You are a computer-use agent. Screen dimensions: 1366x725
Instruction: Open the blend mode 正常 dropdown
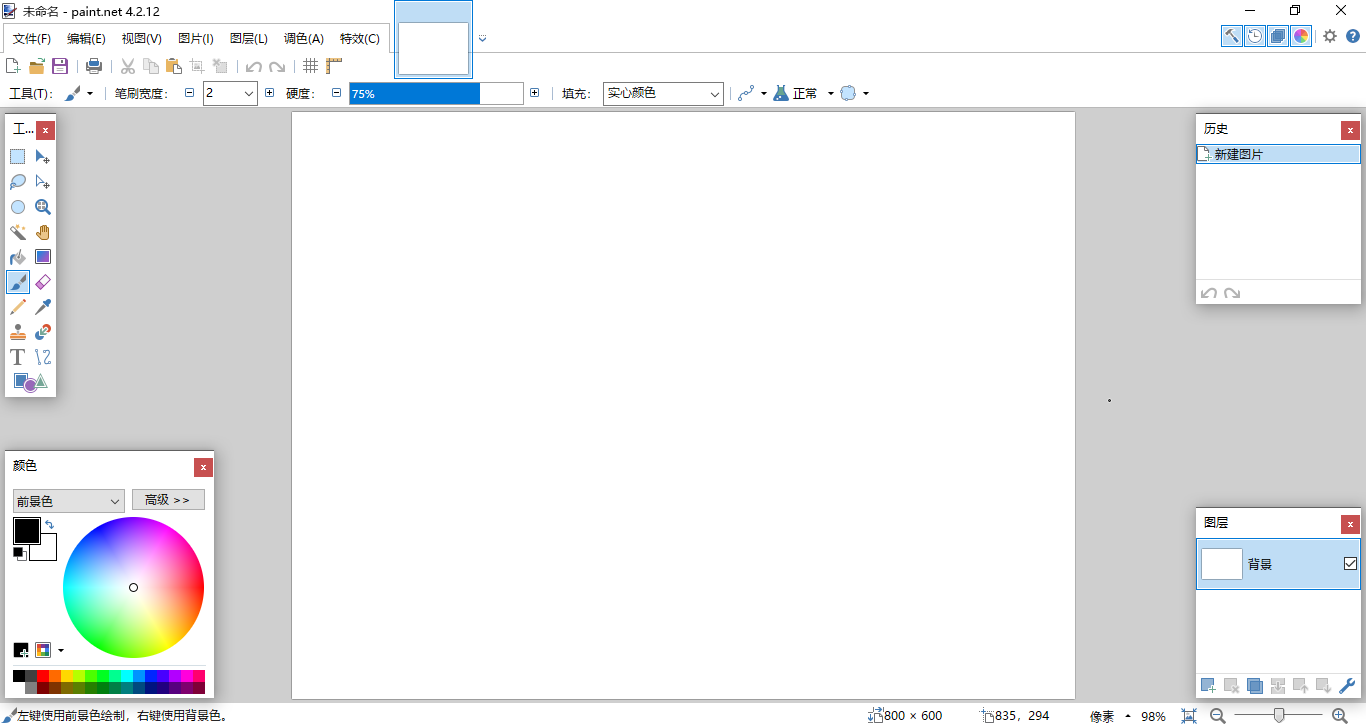[x=804, y=93]
